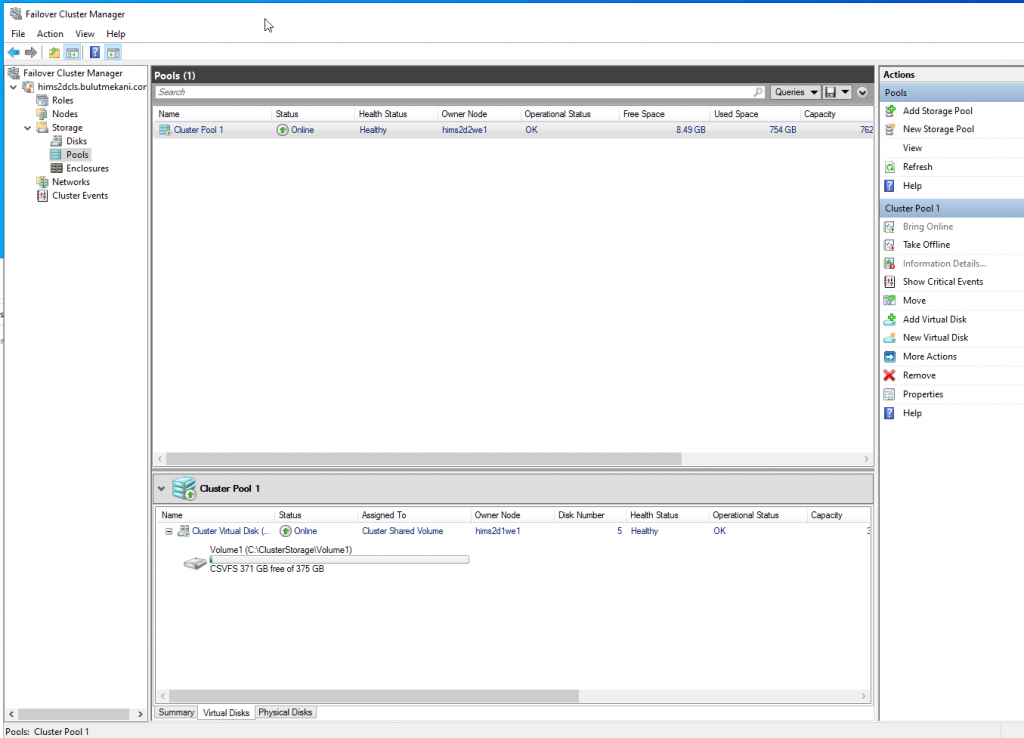The image size is (1024, 738).
Task: Click the Add Storage Pool icon
Action: [x=889, y=111]
